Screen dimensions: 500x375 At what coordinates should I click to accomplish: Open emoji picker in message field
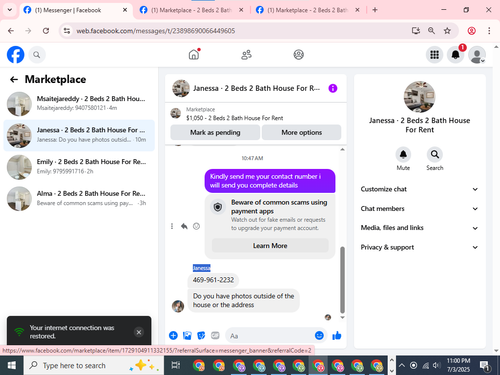tap(319, 335)
